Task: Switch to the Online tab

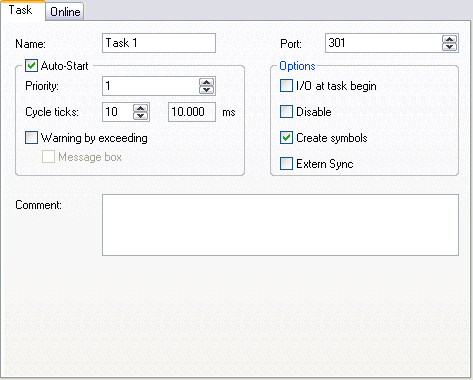Action: click(65, 12)
